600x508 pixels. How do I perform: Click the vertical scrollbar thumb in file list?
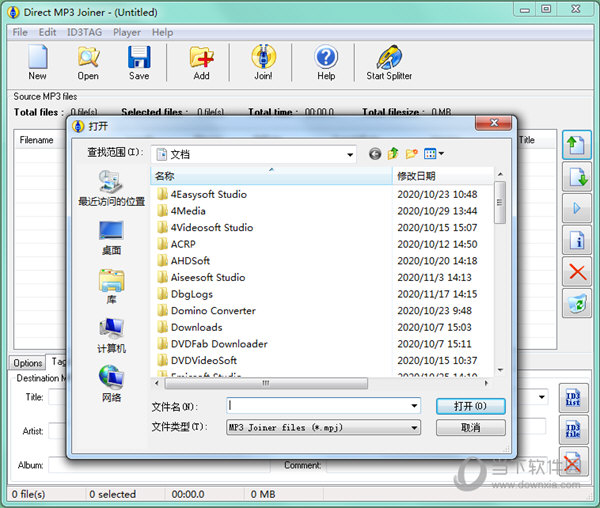pos(499,202)
